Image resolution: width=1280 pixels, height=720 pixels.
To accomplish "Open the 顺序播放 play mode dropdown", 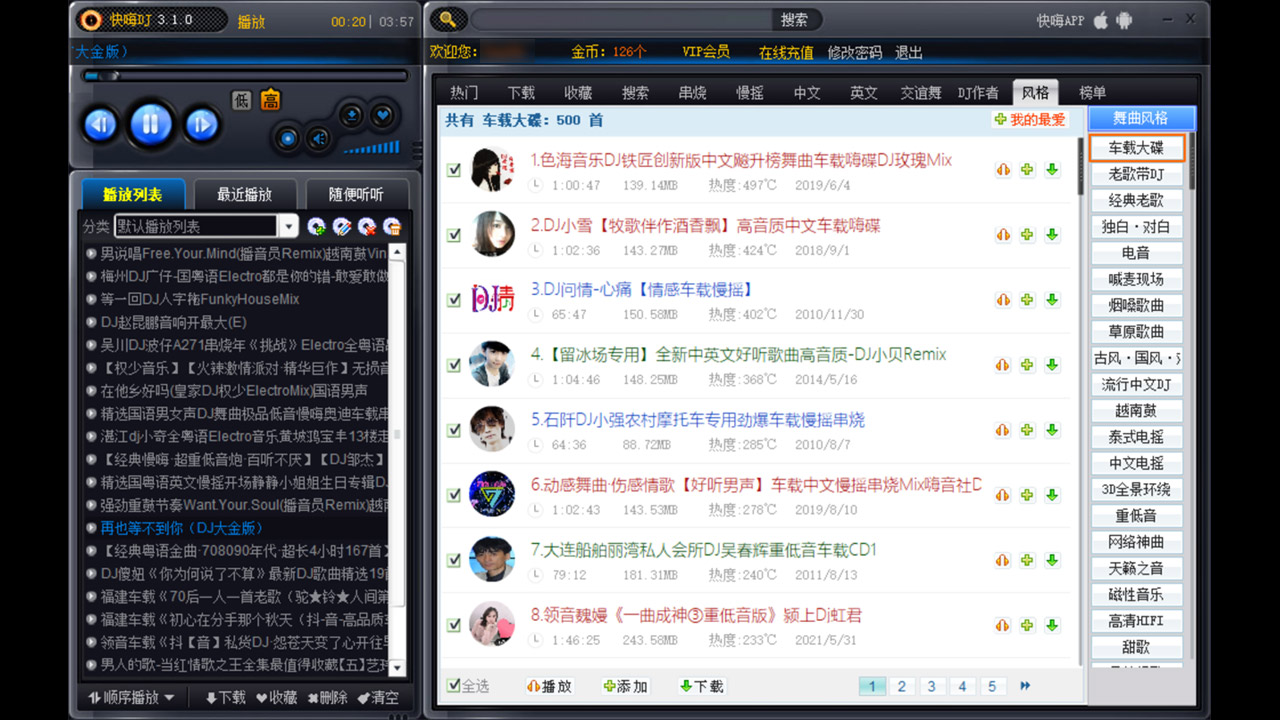I will click(130, 697).
